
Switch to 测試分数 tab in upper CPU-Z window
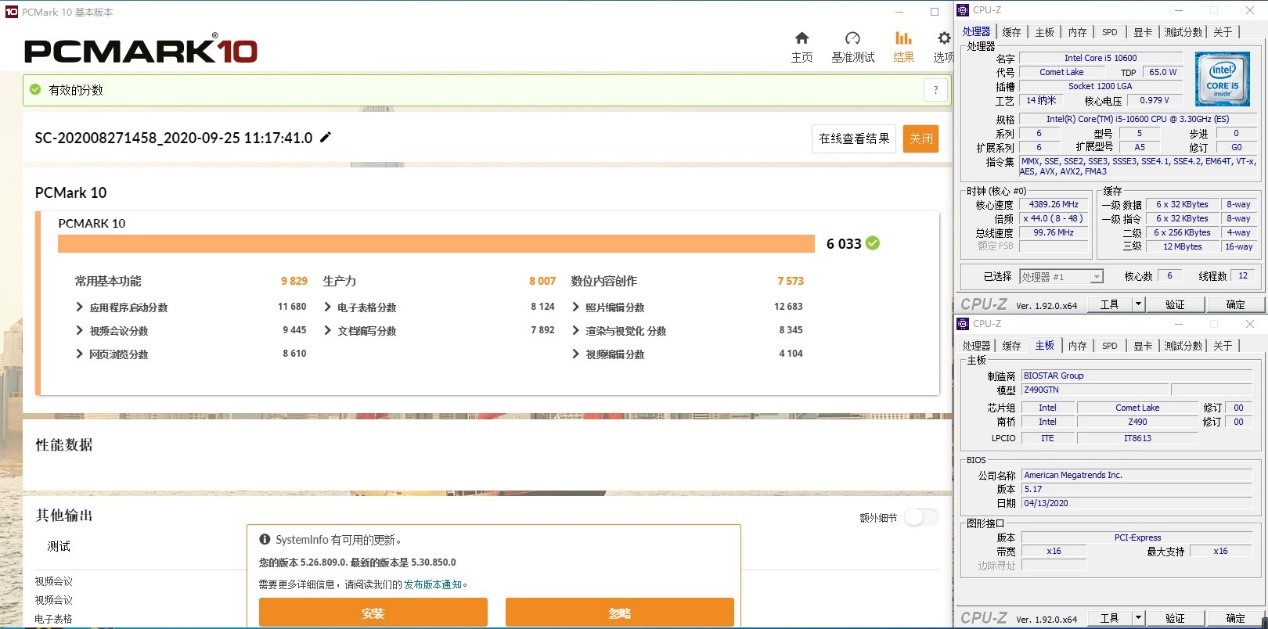(1185, 32)
